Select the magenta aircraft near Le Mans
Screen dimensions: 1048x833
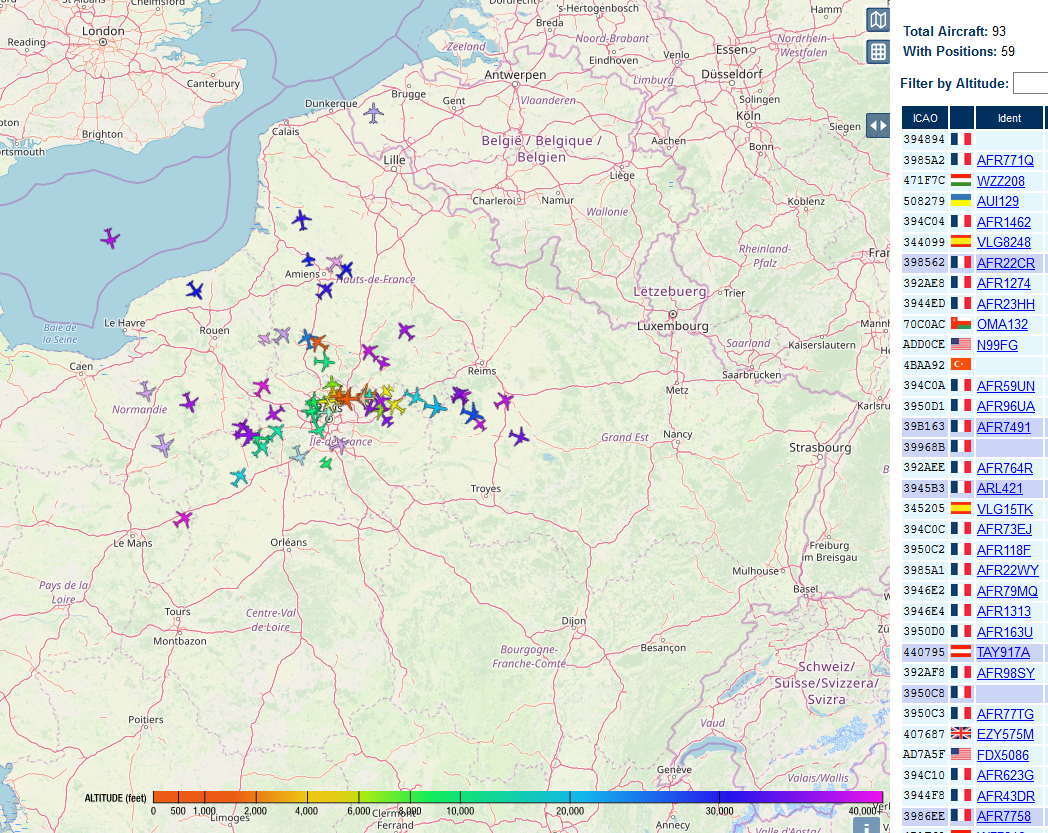click(180, 518)
